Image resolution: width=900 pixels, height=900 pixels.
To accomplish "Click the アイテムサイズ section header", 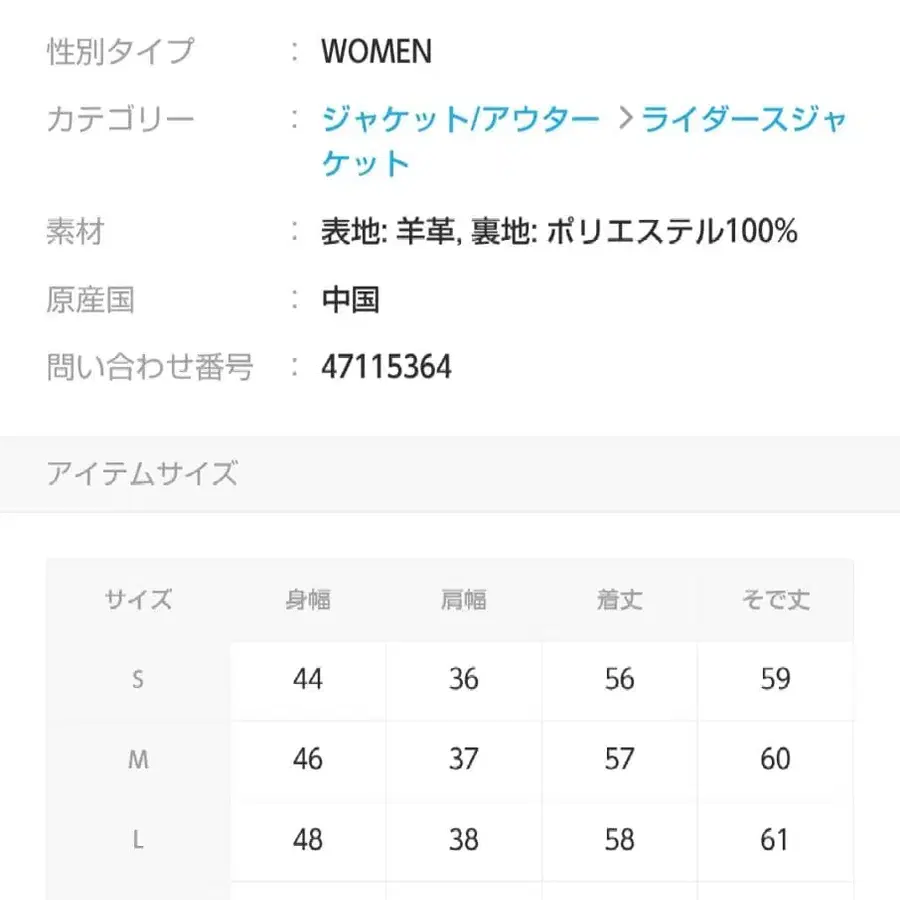I will coord(143,473).
